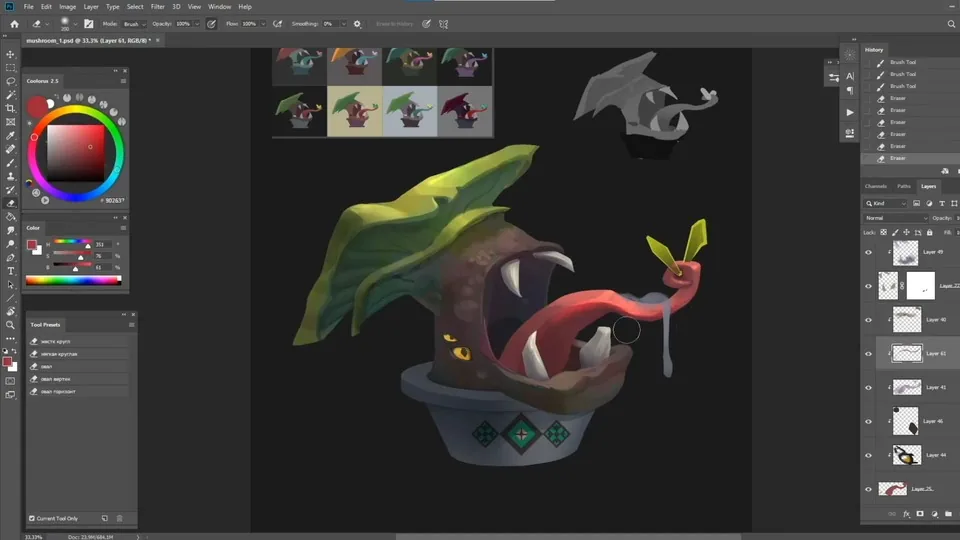Select the Clone Stamp tool

(x=10, y=176)
